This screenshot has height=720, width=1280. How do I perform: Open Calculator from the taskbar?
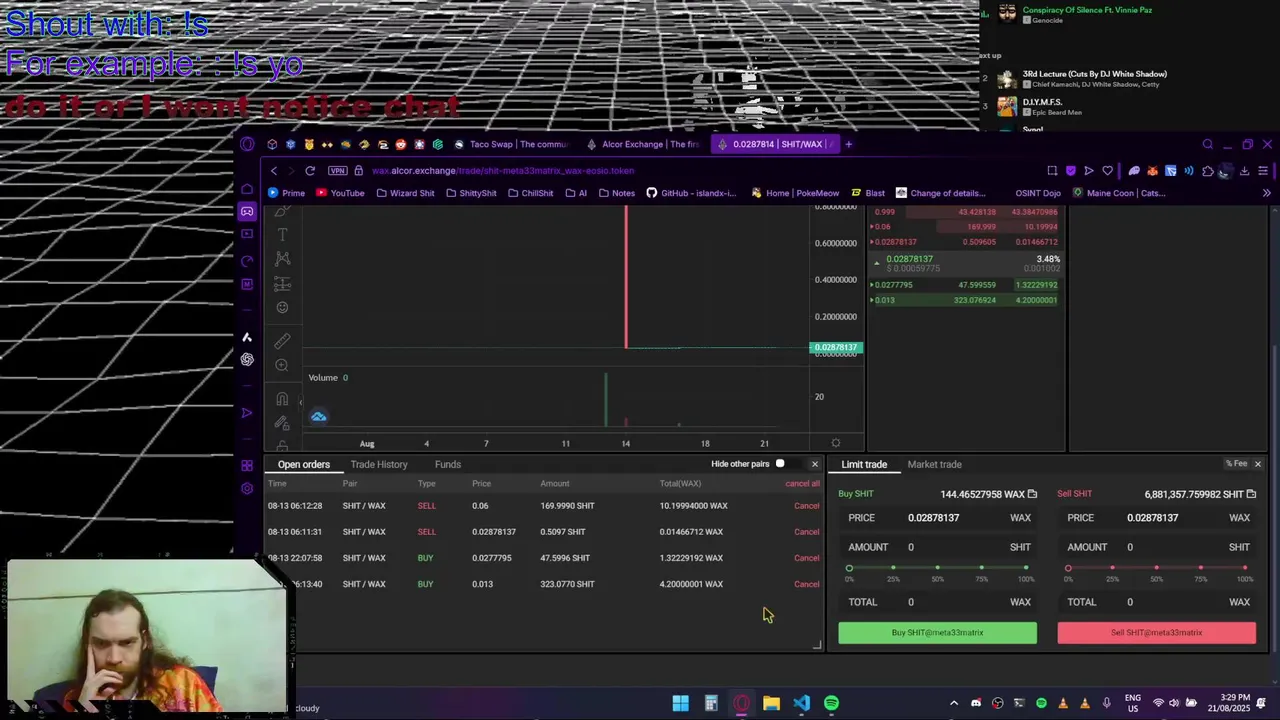click(711, 703)
